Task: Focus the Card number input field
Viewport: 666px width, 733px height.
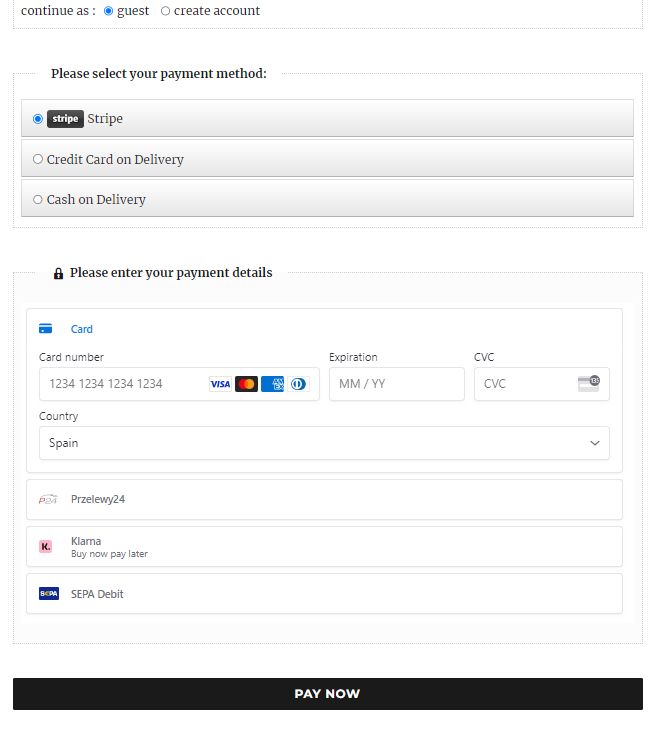Action: [x=179, y=384]
